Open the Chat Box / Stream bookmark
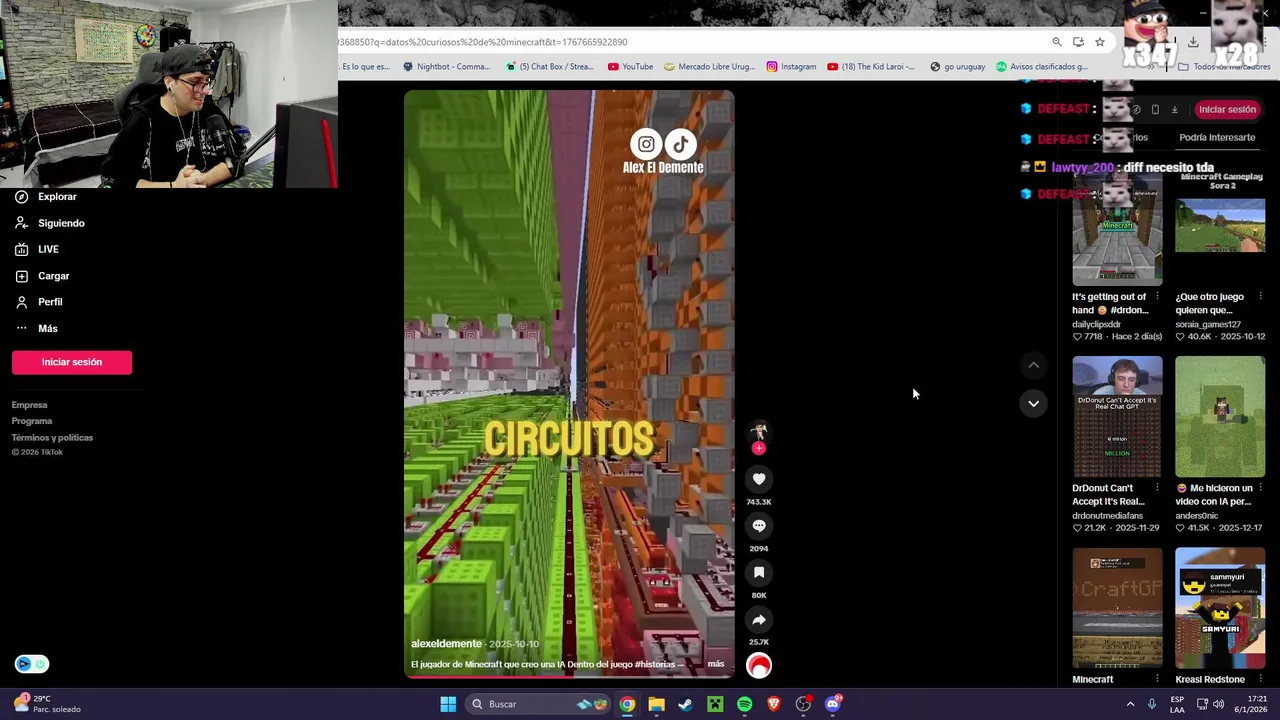 coord(550,67)
